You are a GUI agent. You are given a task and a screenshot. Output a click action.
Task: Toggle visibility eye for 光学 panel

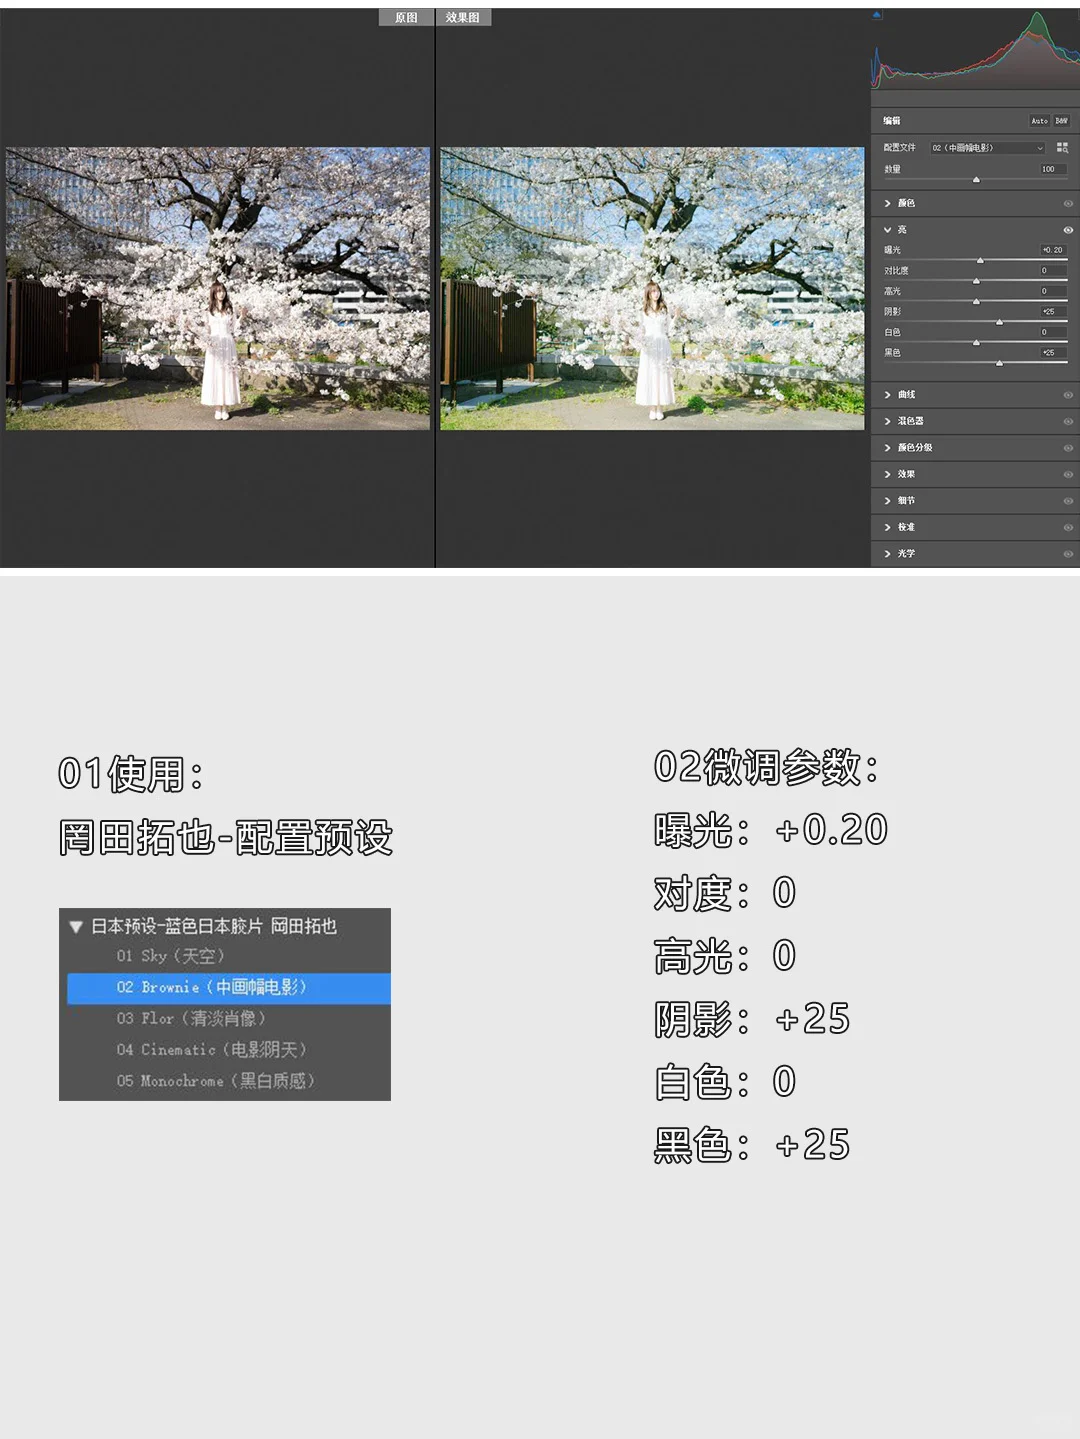pos(1067,554)
